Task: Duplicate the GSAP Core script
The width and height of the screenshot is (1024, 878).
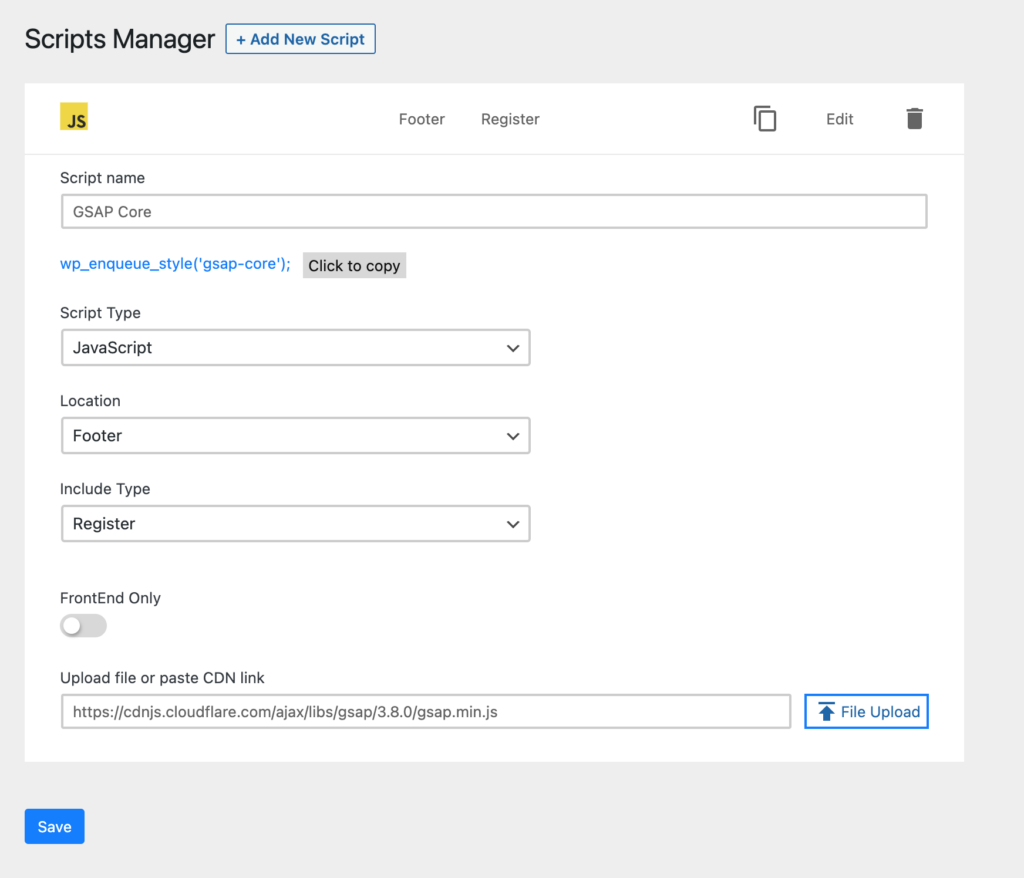Action: click(765, 118)
